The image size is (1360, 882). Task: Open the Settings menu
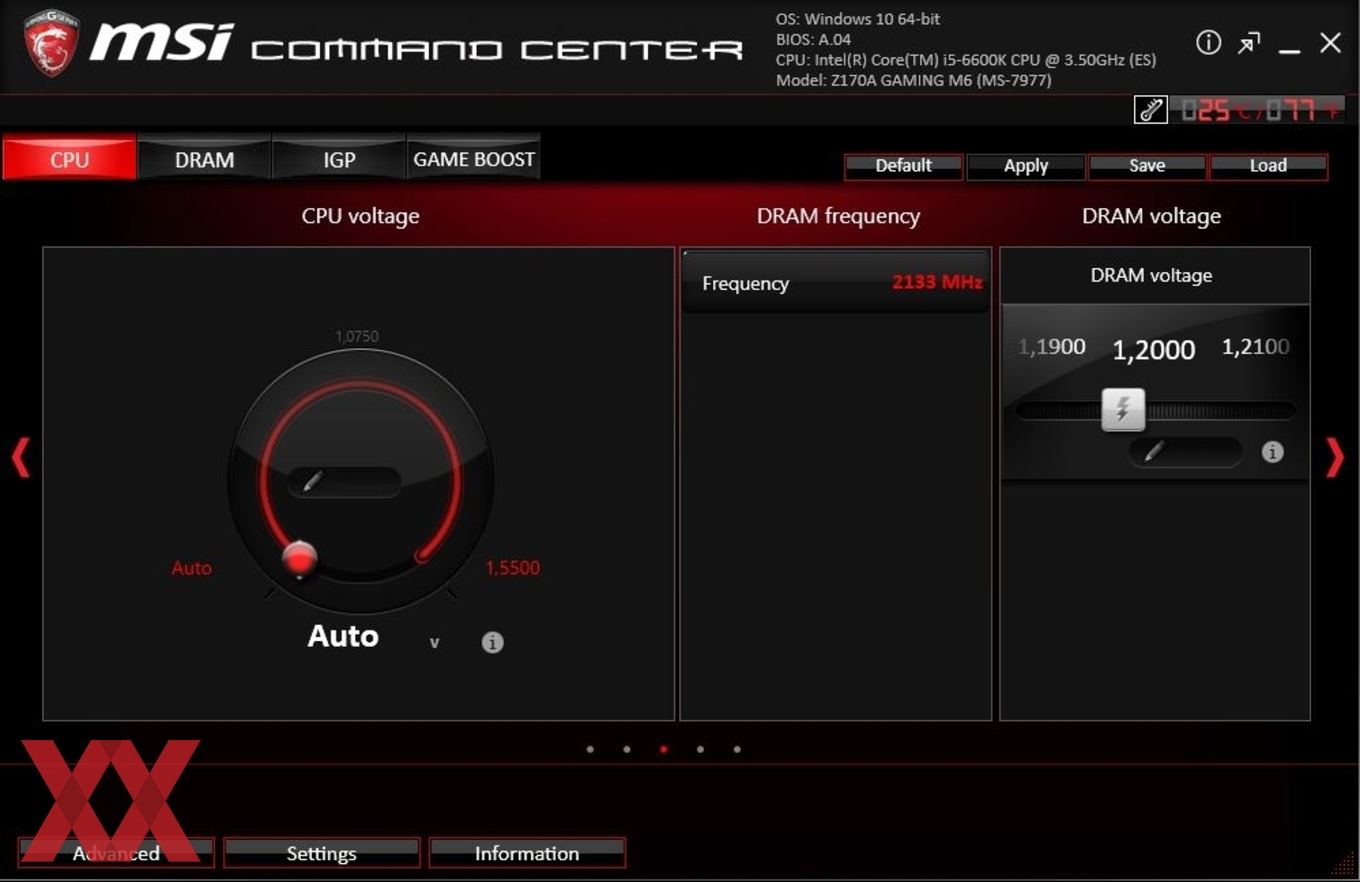[321, 853]
